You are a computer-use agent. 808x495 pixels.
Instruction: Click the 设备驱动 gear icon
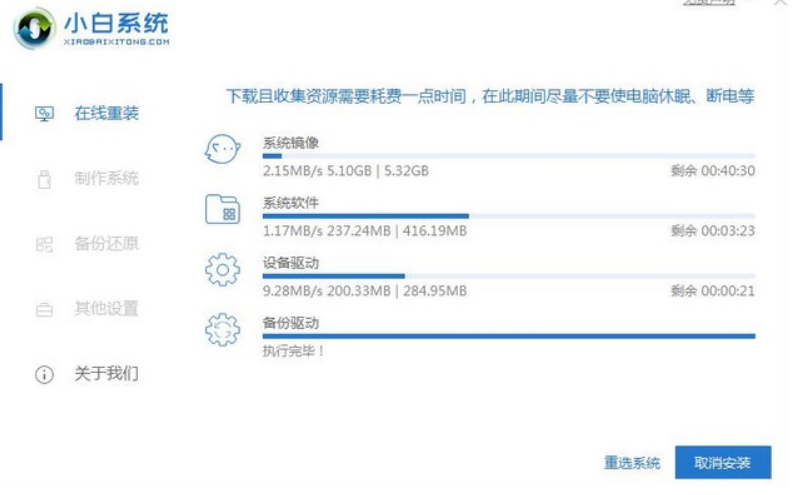[x=222, y=270]
